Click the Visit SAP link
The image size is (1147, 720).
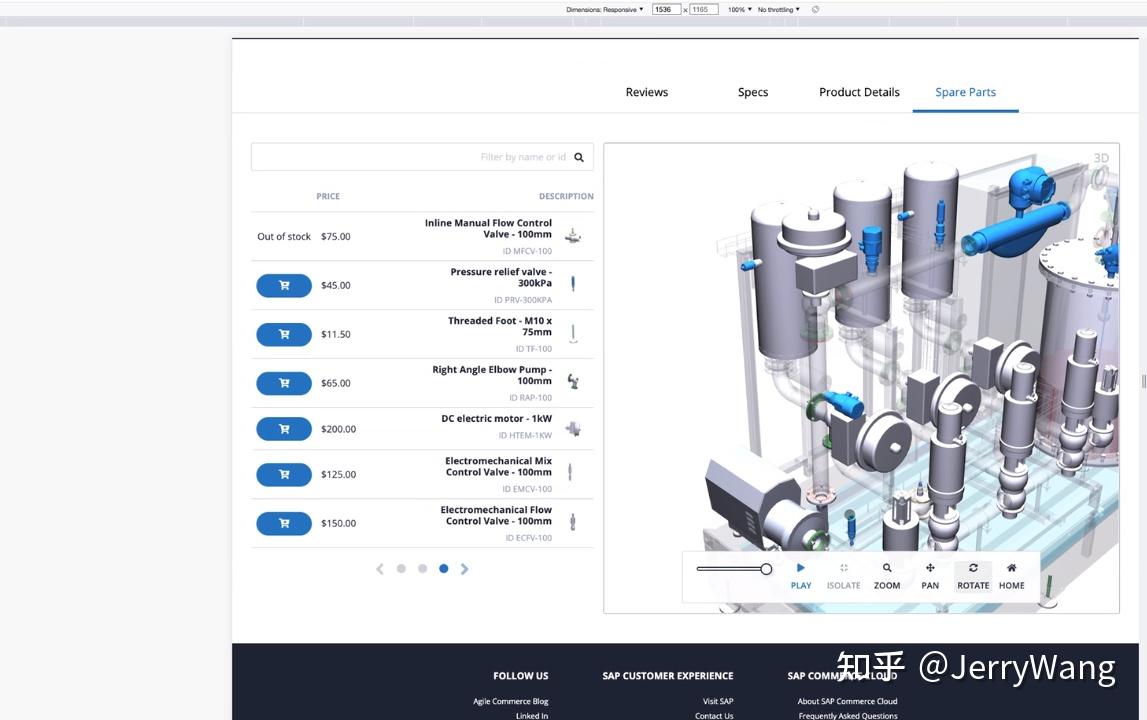coord(718,701)
